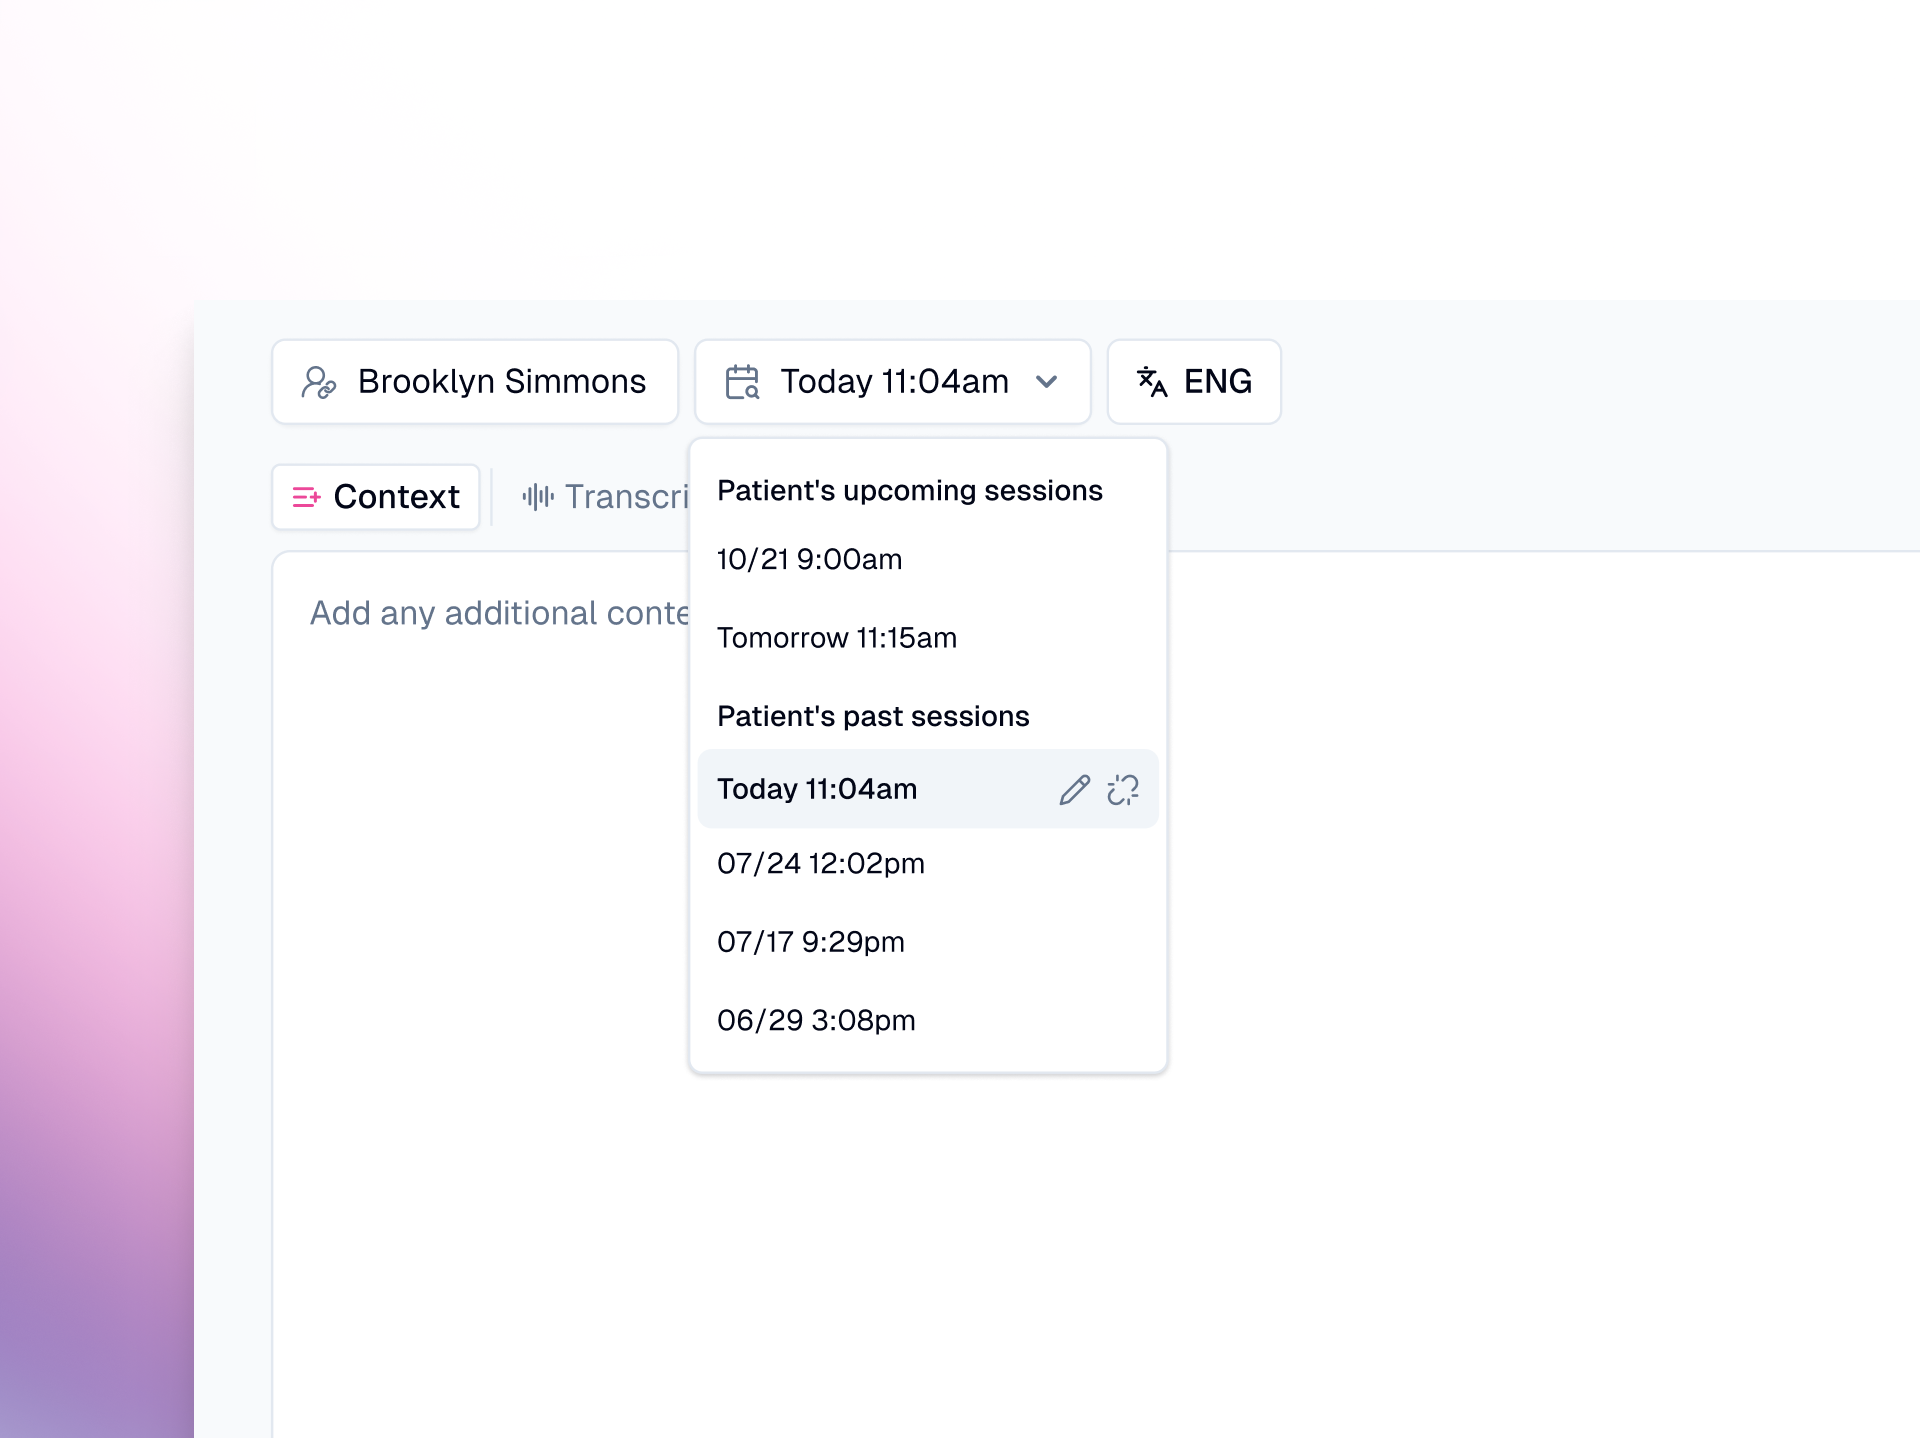
Task: Toggle selection of the Tomorrow 11:15am session
Action: 838,638
